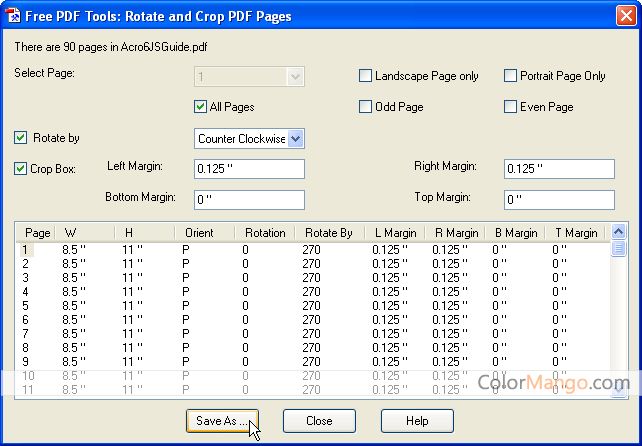Image resolution: width=642 pixels, height=446 pixels.
Task: Open the Counter Clockwise rotation dropdown
Action: 295,139
